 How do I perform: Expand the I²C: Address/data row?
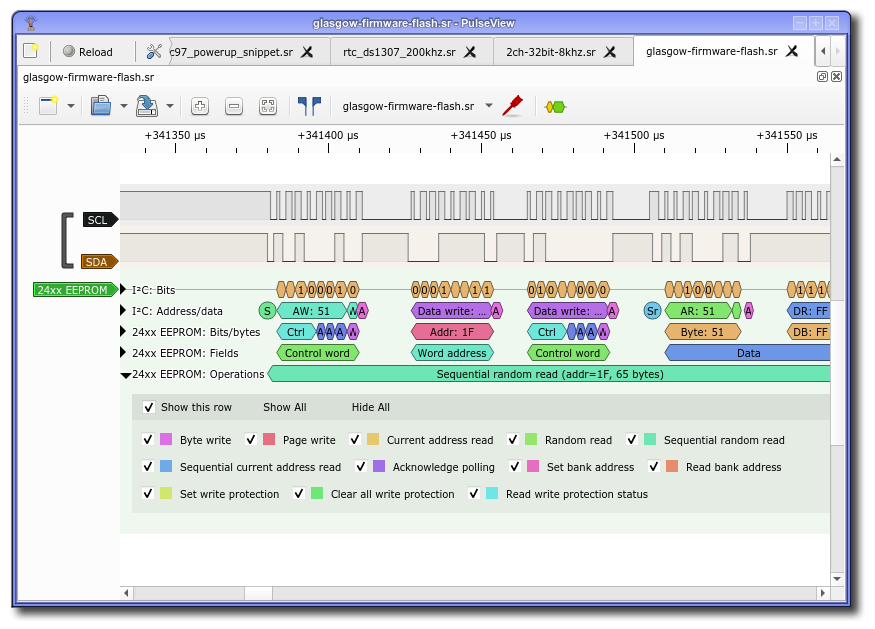click(123, 310)
